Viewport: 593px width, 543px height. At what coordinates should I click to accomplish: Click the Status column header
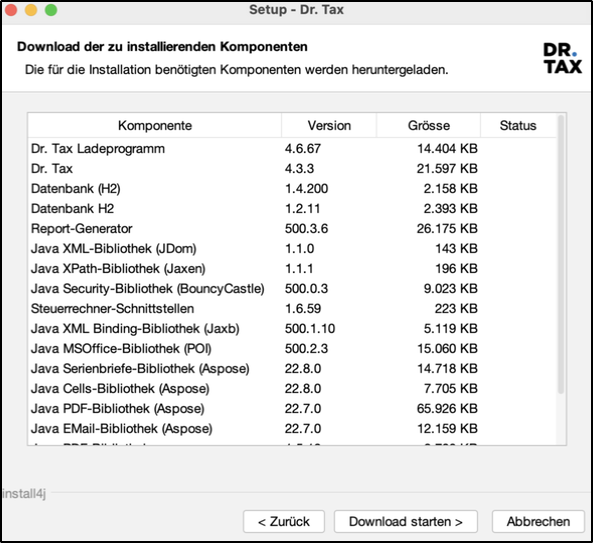518,126
